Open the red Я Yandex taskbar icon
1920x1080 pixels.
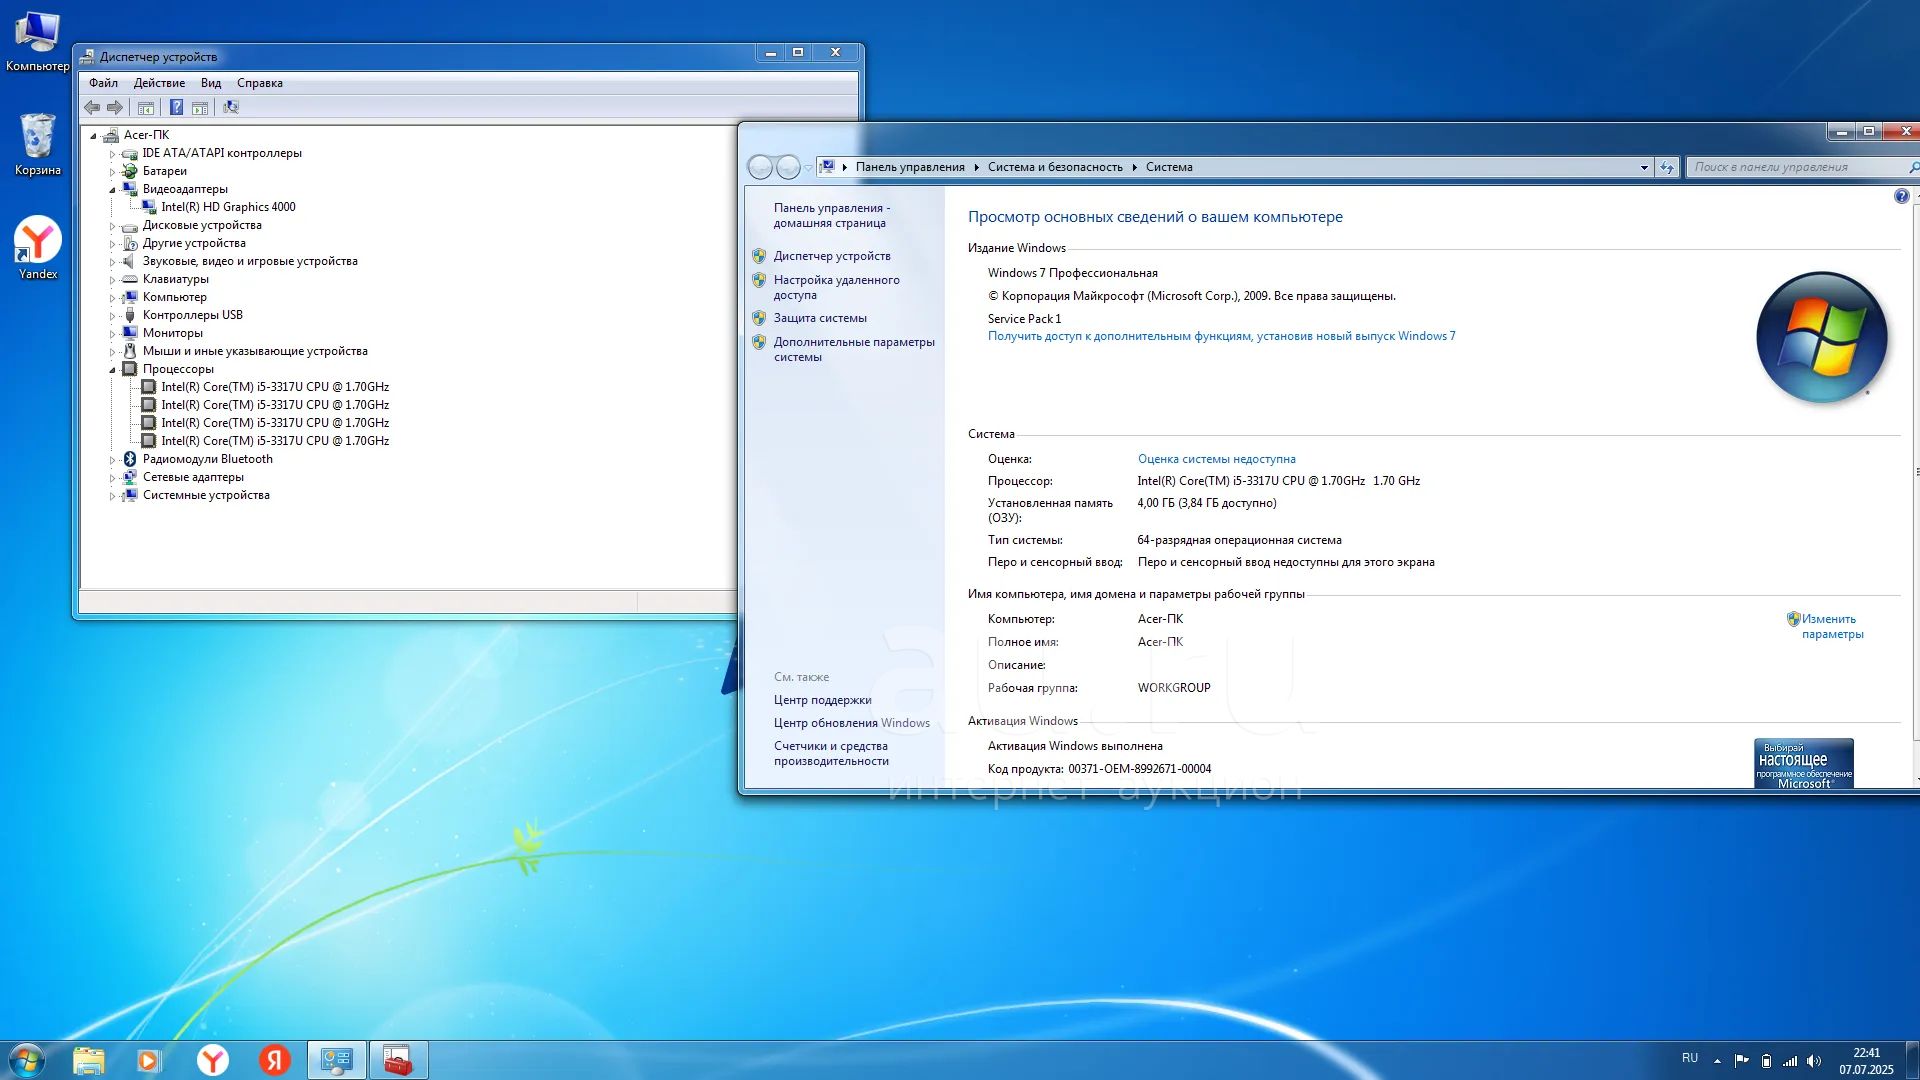(275, 1060)
